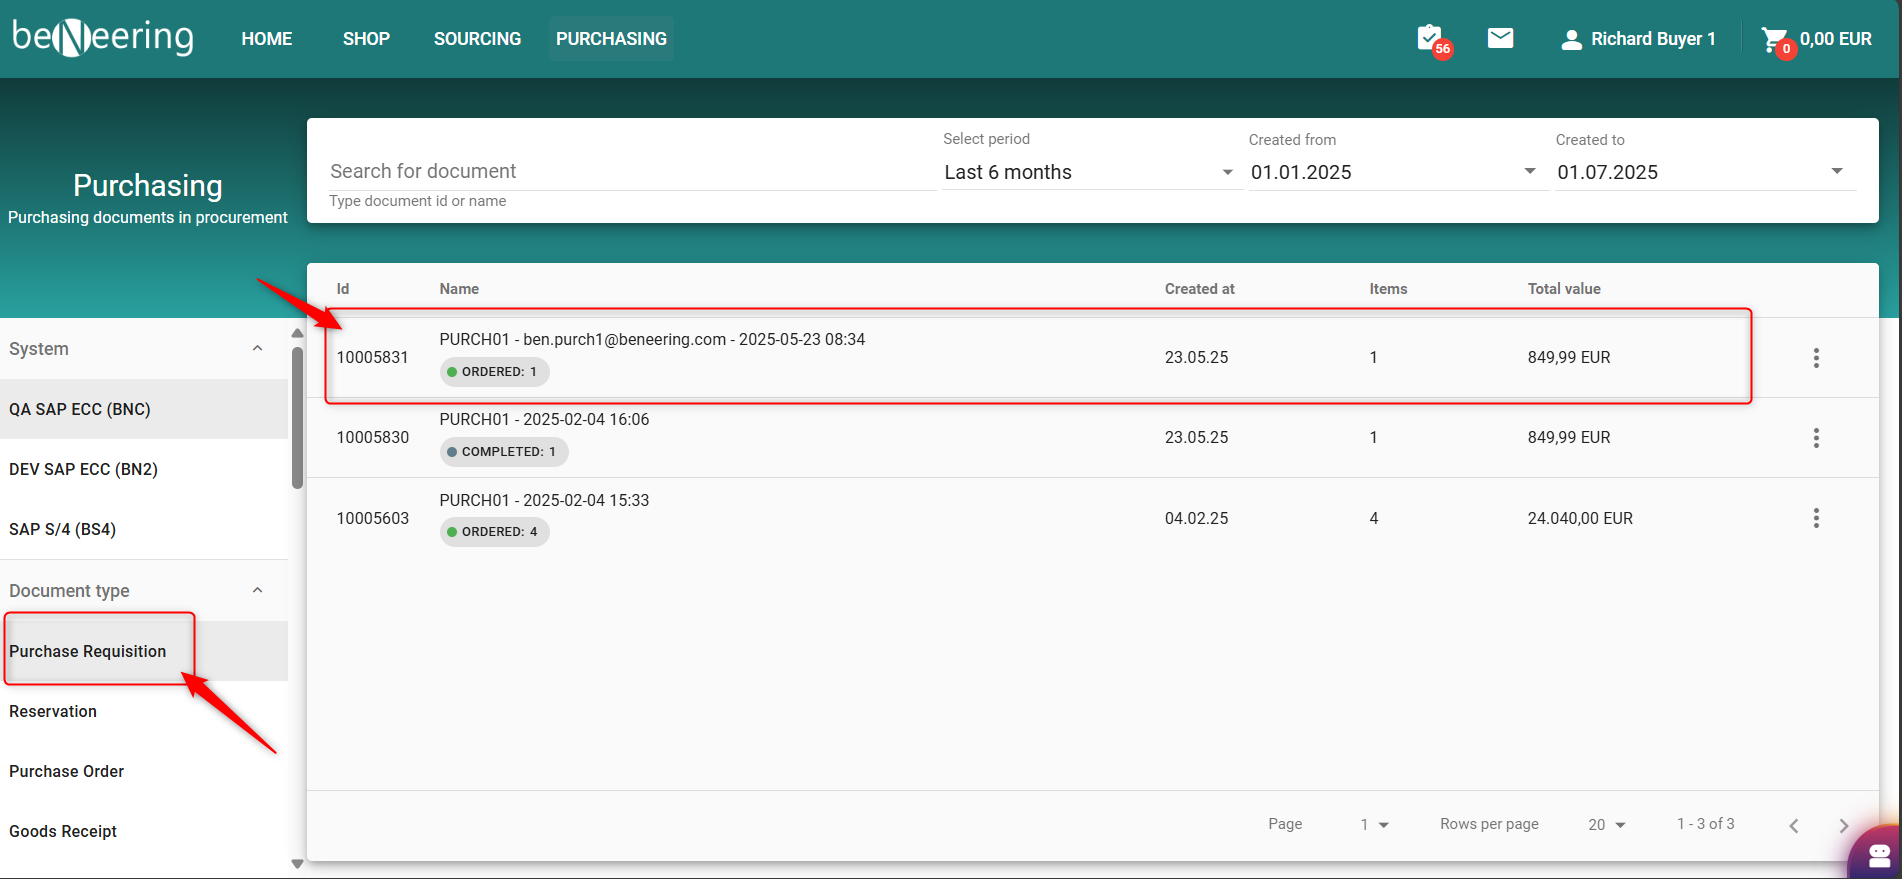The height and width of the screenshot is (879, 1902).
Task: Open the messages envelope icon
Action: tap(1500, 39)
